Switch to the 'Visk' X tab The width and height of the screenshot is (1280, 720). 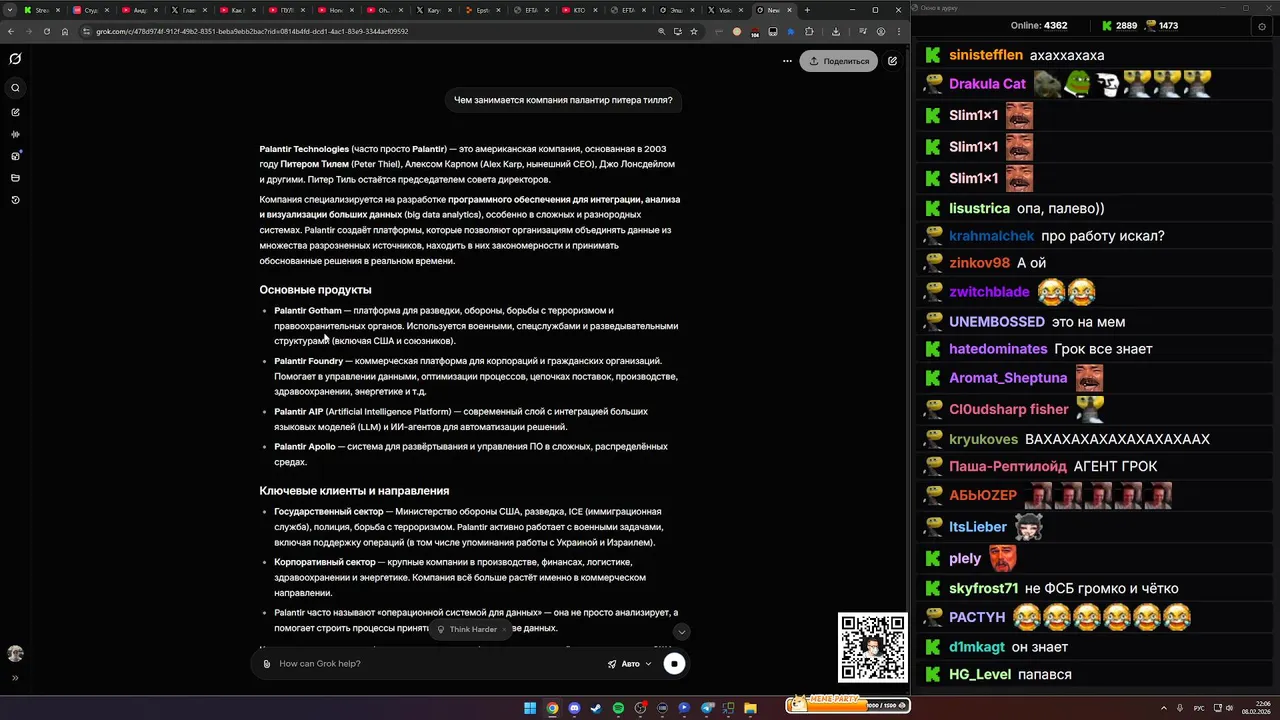tap(725, 10)
